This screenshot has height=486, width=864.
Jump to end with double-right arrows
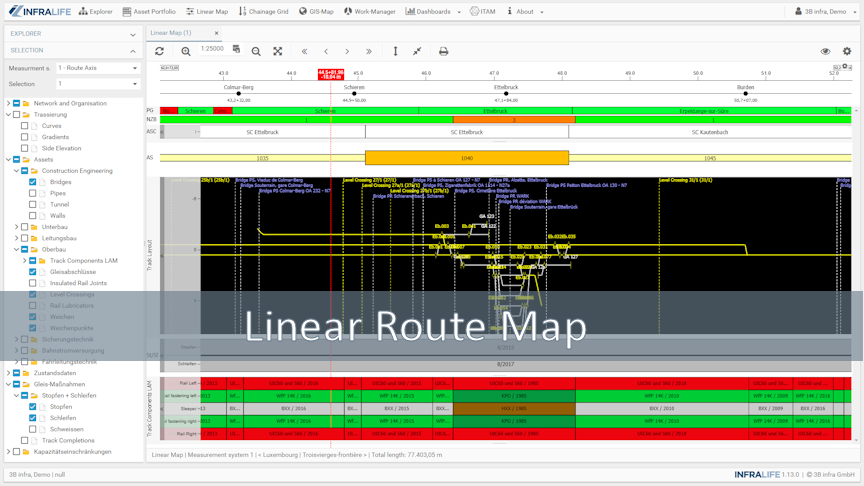click(x=369, y=51)
